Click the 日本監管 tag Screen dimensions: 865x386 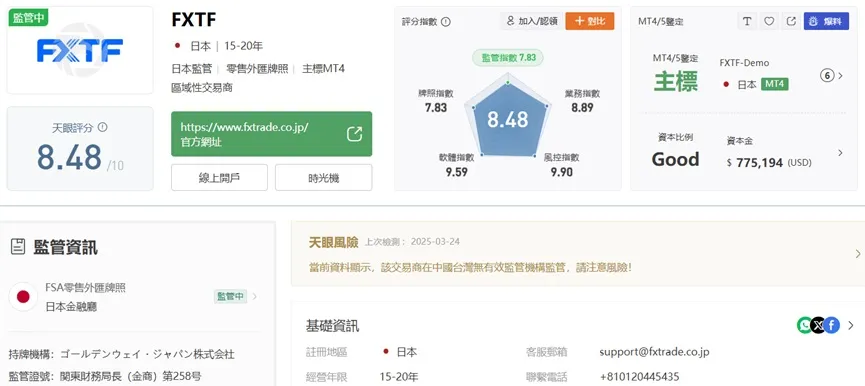pos(191,69)
